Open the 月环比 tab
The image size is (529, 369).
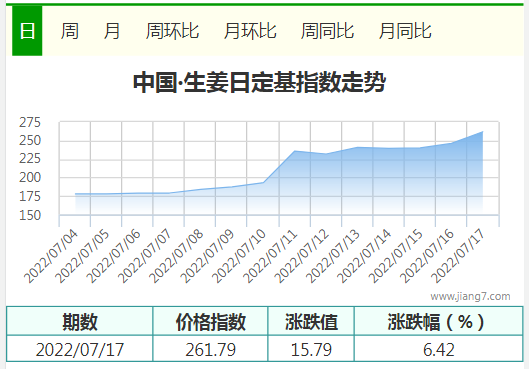click(250, 31)
